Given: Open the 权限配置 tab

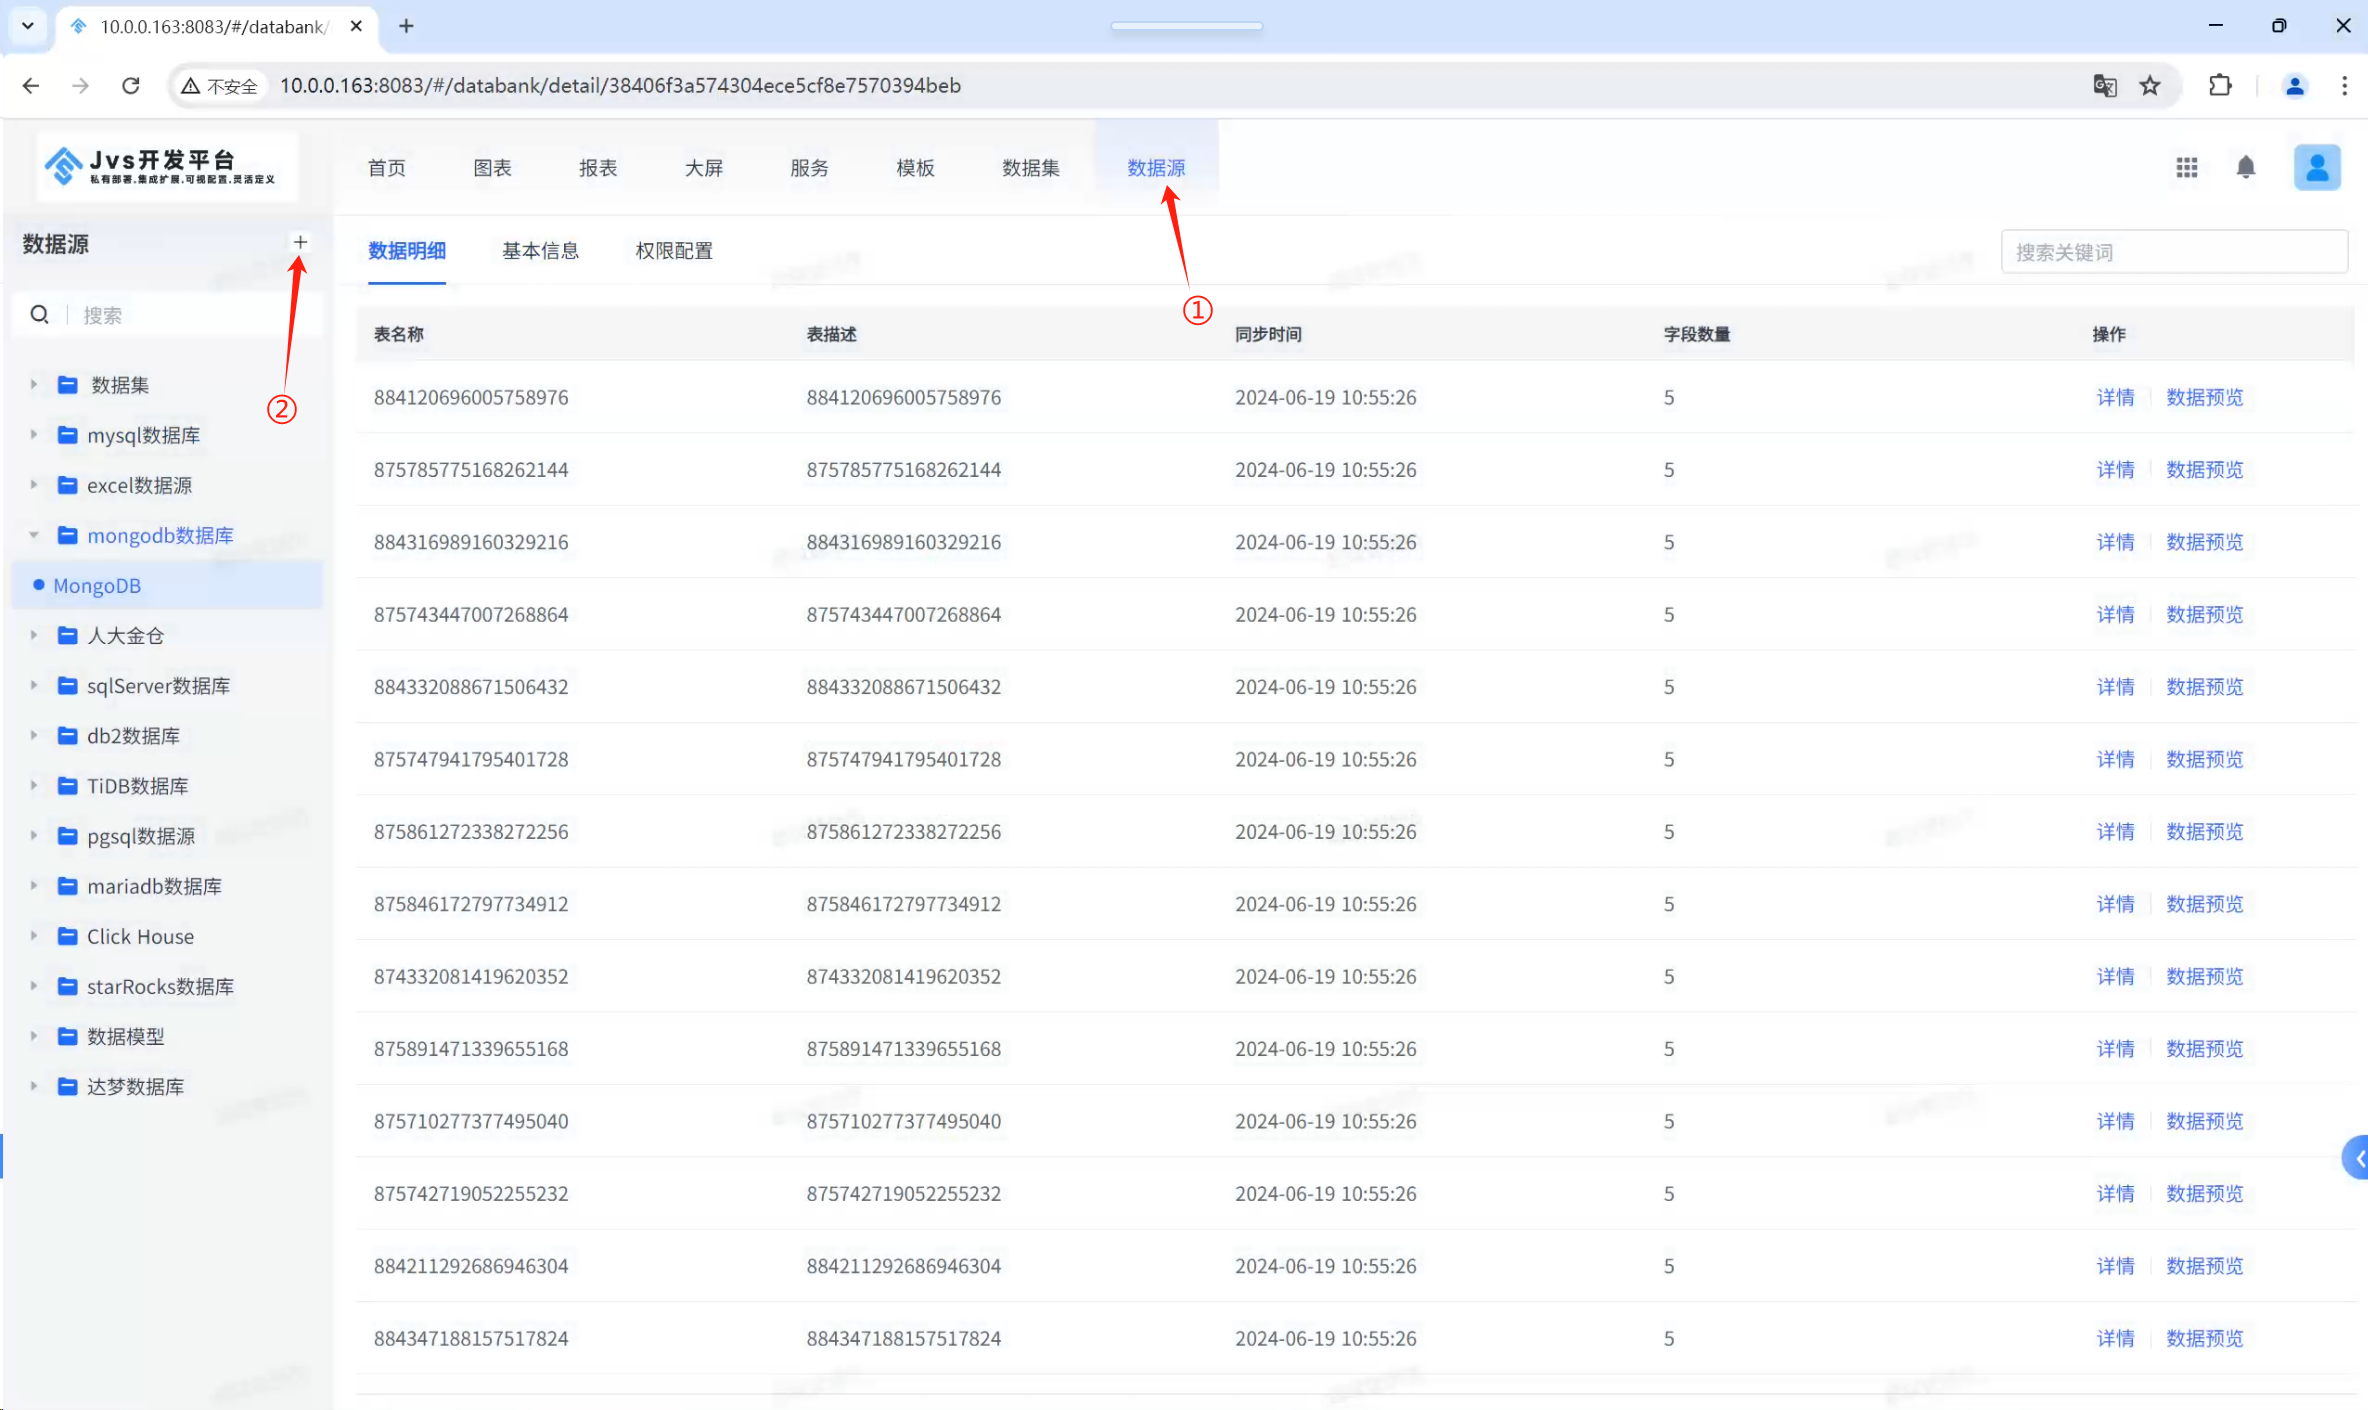Looking at the screenshot, I should click(674, 251).
